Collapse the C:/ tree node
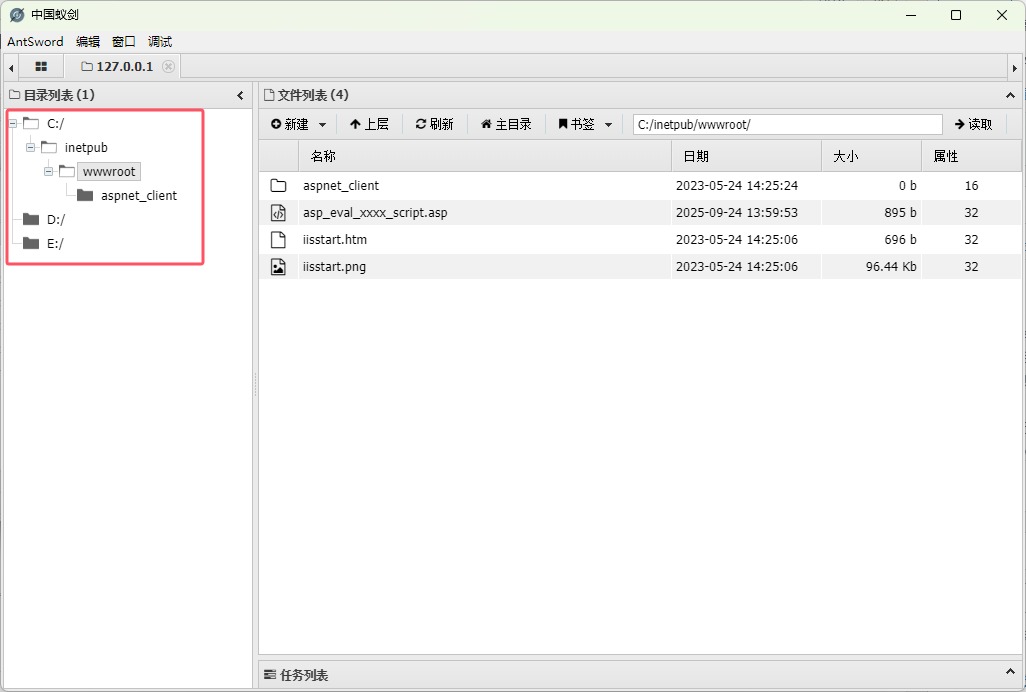Viewport: 1026px width, 692px height. pos(13,124)
